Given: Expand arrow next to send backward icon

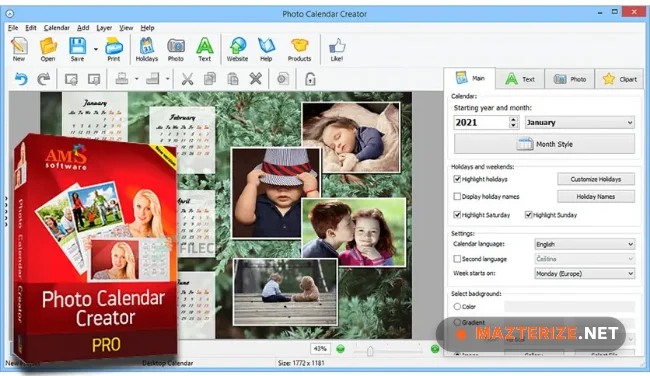Looking at the screenshot, I should (167, 79).
